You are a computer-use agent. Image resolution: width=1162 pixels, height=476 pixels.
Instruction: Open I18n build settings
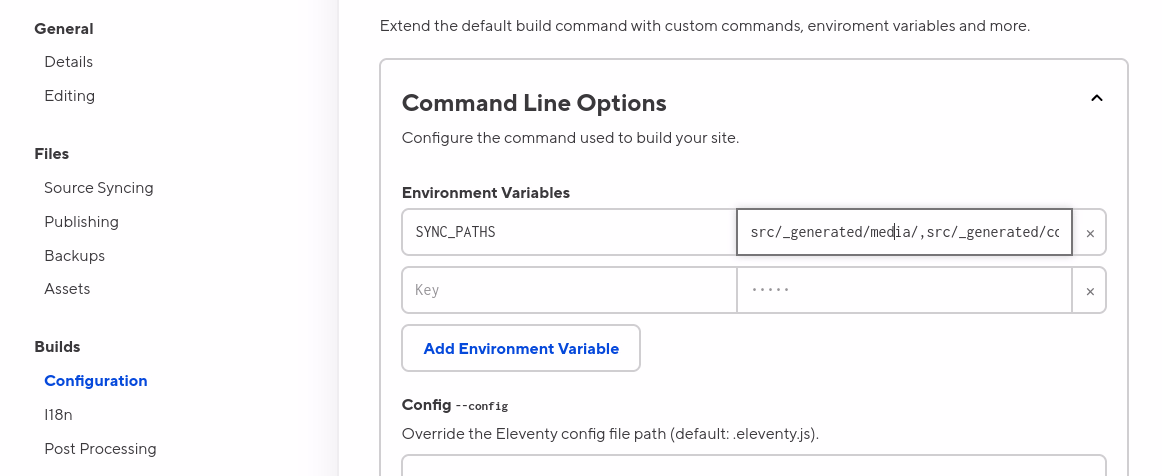[x=58, y=415]
